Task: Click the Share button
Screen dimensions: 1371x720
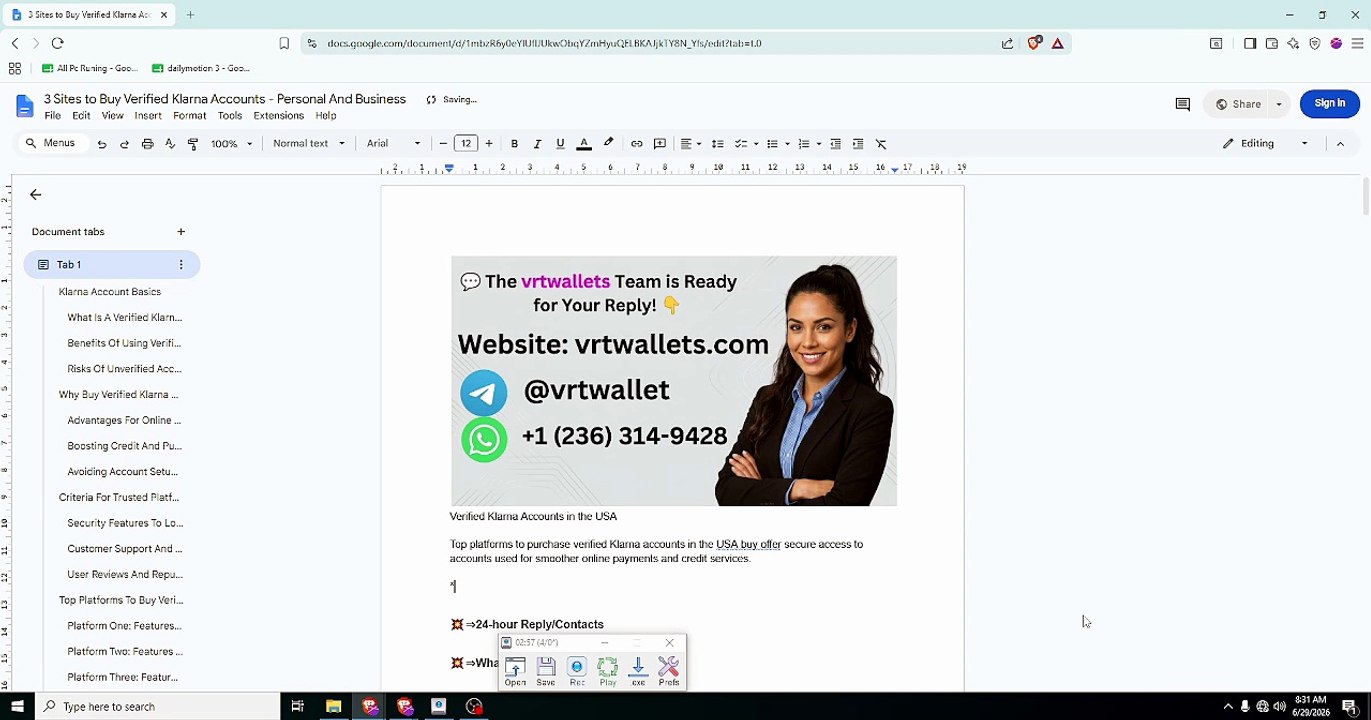Action: click(x=1237, y=104)
